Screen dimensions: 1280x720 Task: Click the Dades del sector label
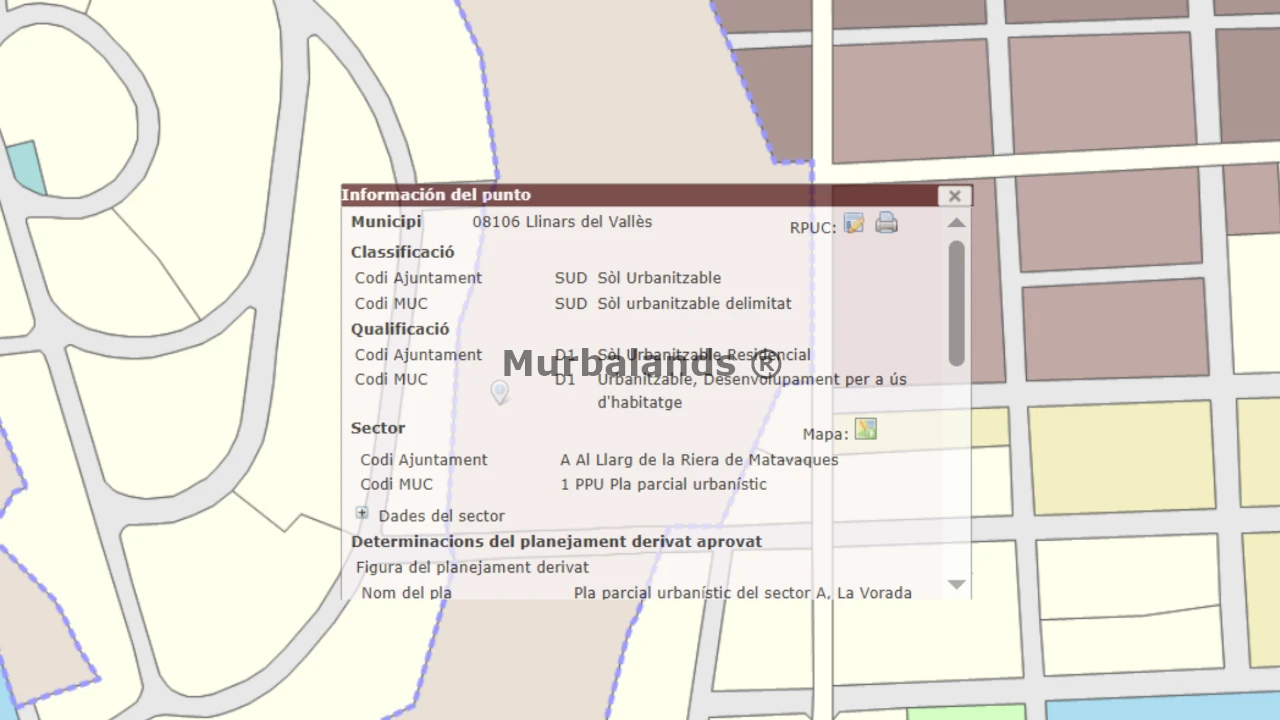pos(441,516)
